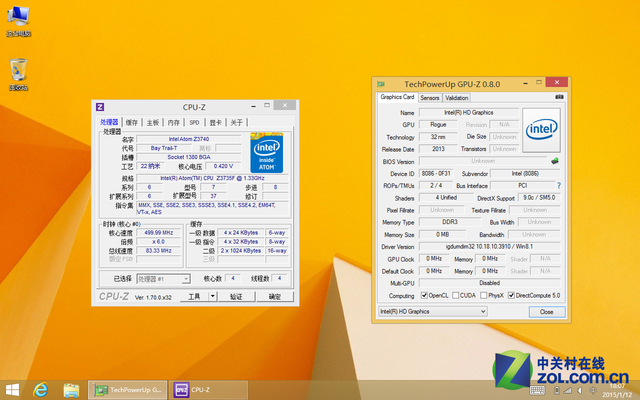Click the Bus Interface question mark
The width and height of the screenshot is (640, 400).
pyautogui.click(x=559, y=186)
